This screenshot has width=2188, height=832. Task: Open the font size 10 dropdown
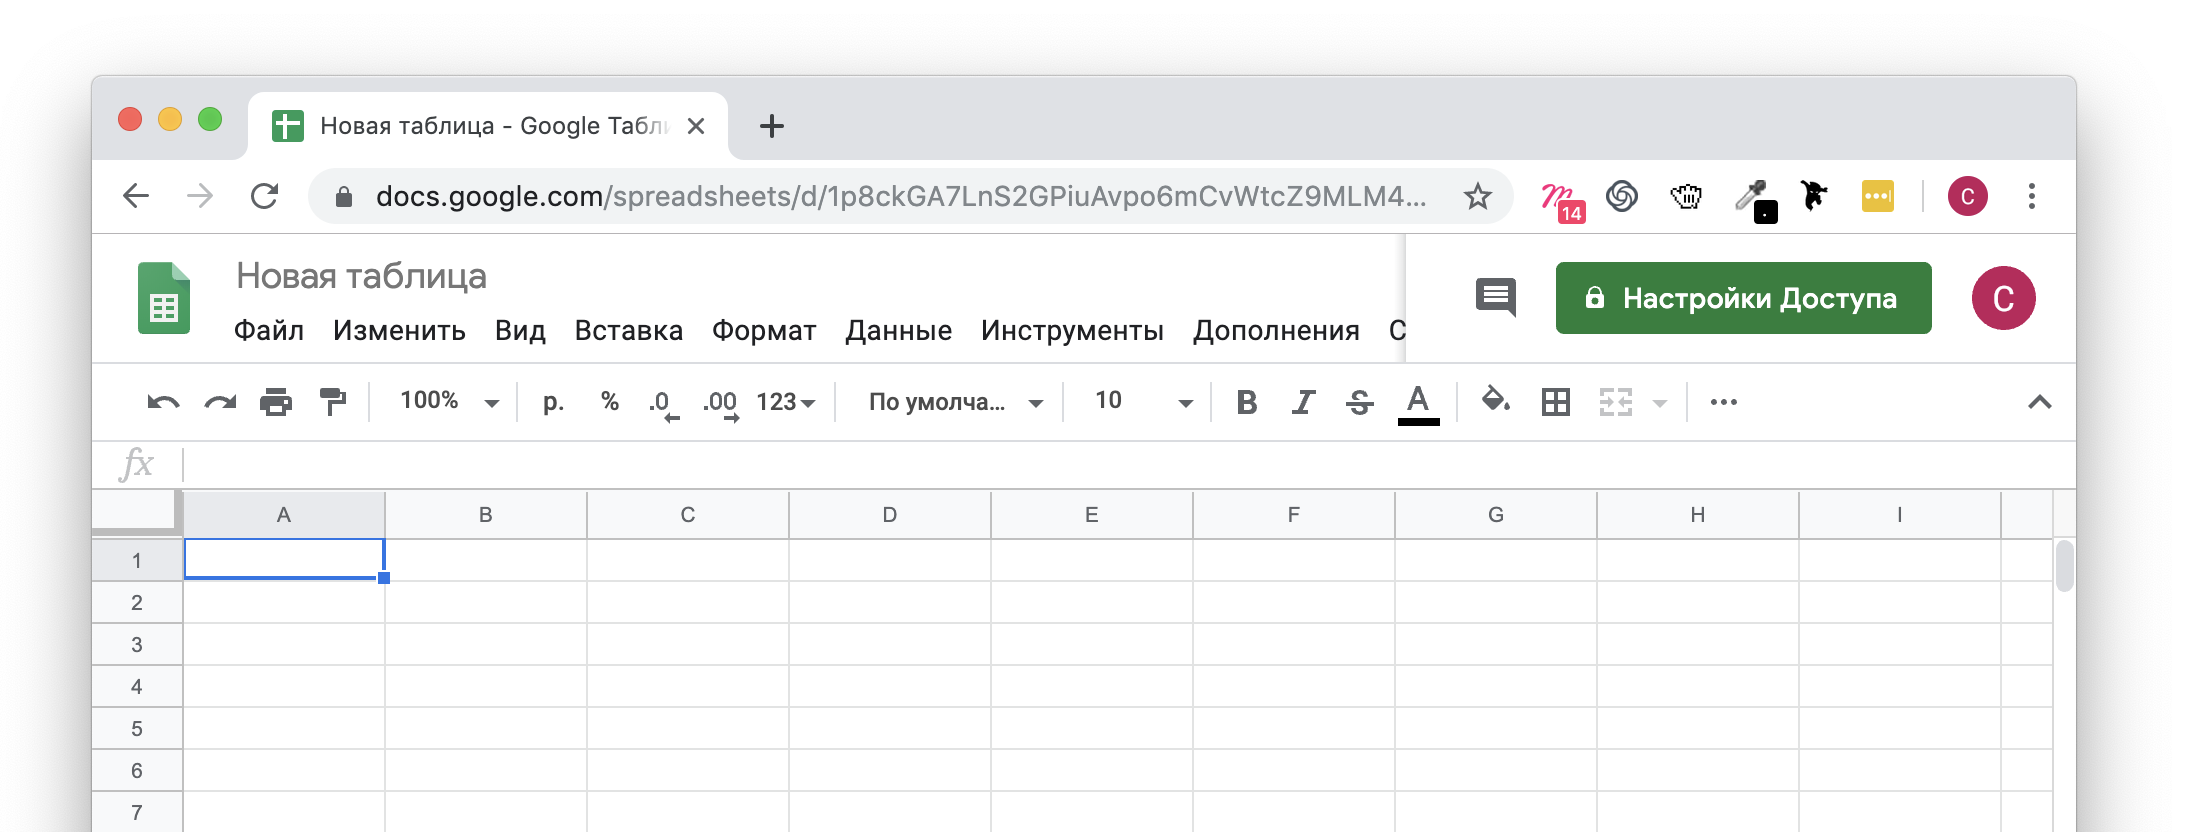click(1144, 401)
